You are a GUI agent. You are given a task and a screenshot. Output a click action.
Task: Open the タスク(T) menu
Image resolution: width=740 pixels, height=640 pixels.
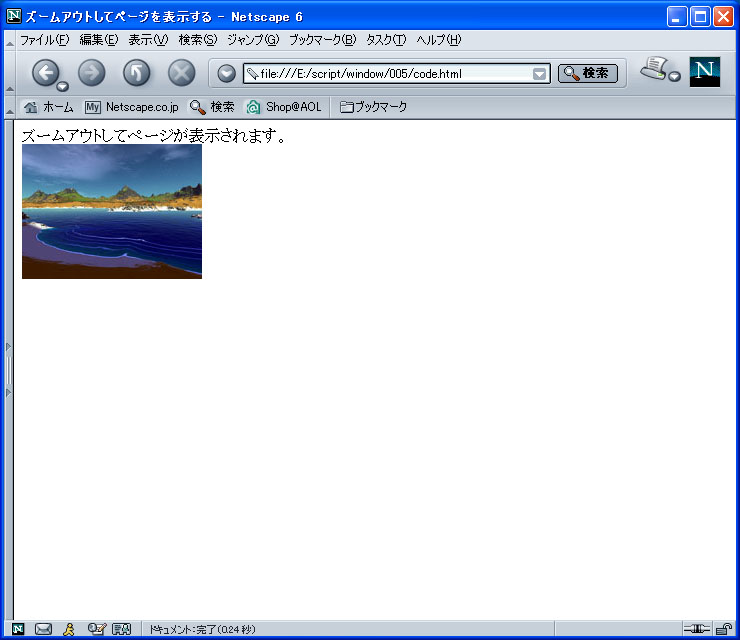pyautogui.click(x=386, y=40)
